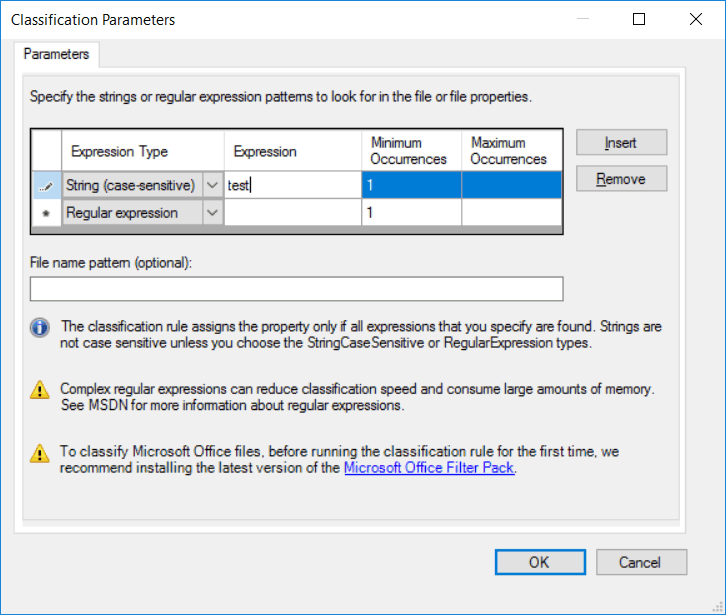The height and width of the screenshot is (615, 726).
Task: Close the Classification Parameters dialog
Action: point(695,19)
